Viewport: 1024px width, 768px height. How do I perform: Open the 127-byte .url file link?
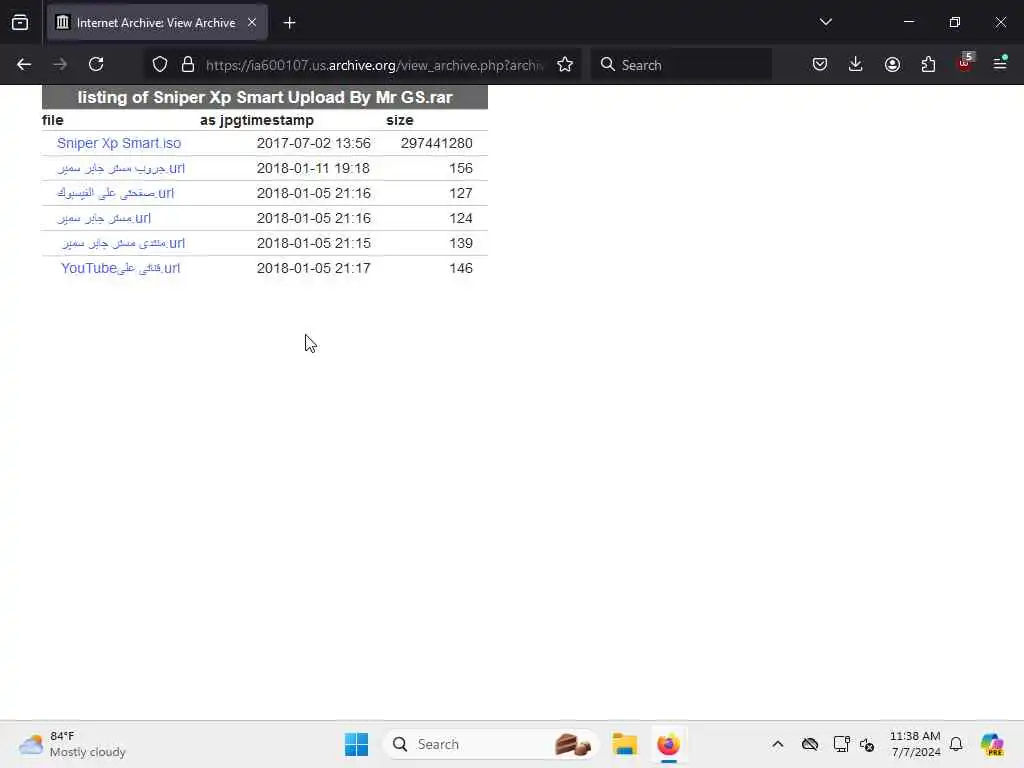(116, 193)
